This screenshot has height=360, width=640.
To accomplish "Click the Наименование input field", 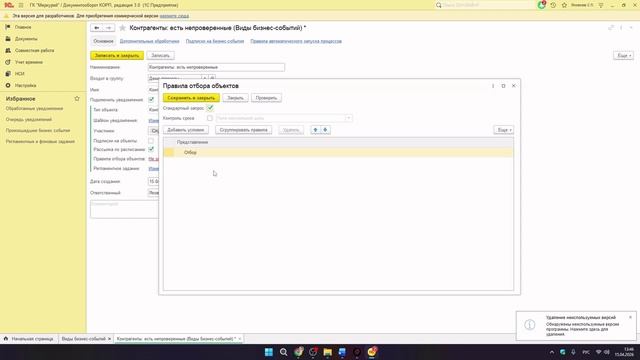I will pos(216,67).
